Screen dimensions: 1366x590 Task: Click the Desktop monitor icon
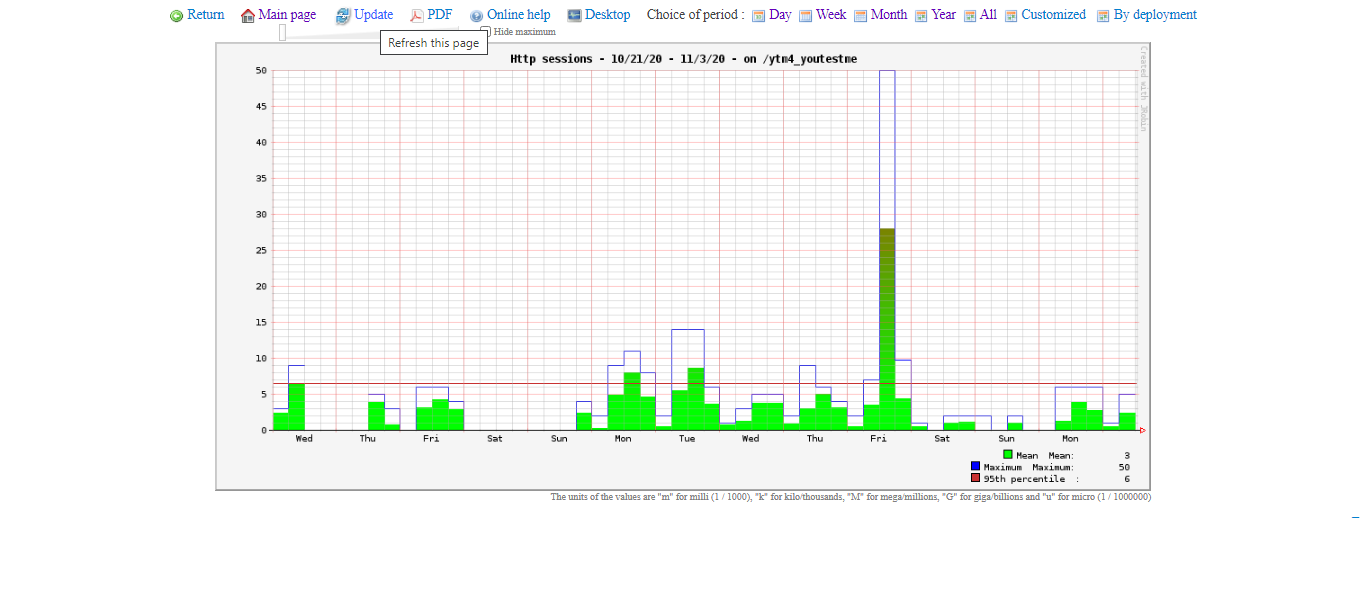574,15
